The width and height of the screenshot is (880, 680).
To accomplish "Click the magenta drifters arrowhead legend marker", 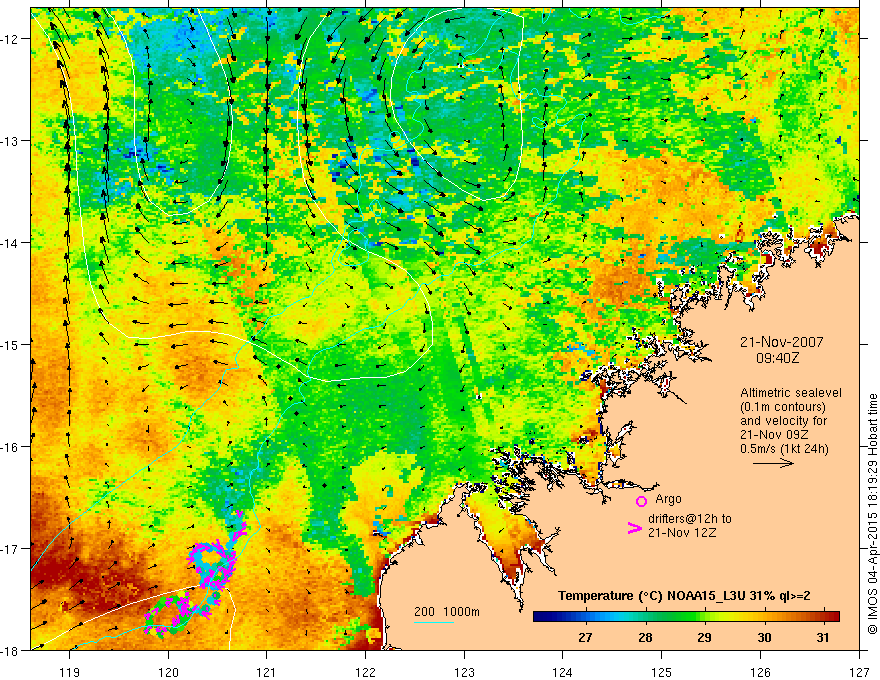I will (634, 527).
